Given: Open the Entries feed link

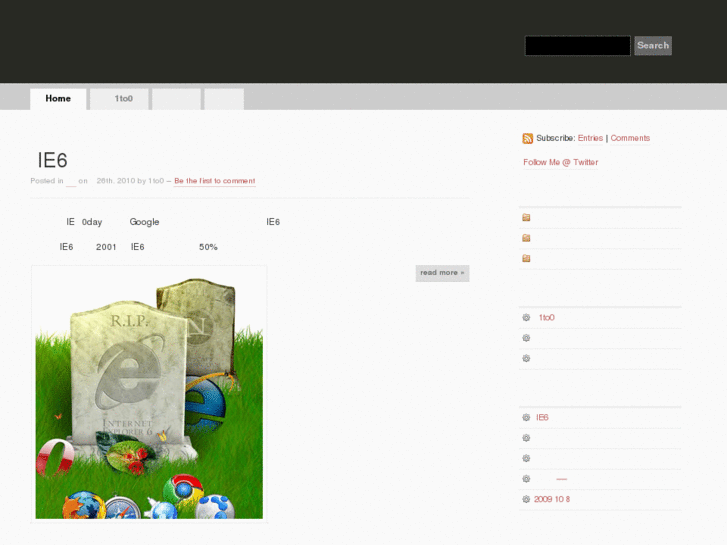Looking at the screenshot, I should (x=590, y=138).
